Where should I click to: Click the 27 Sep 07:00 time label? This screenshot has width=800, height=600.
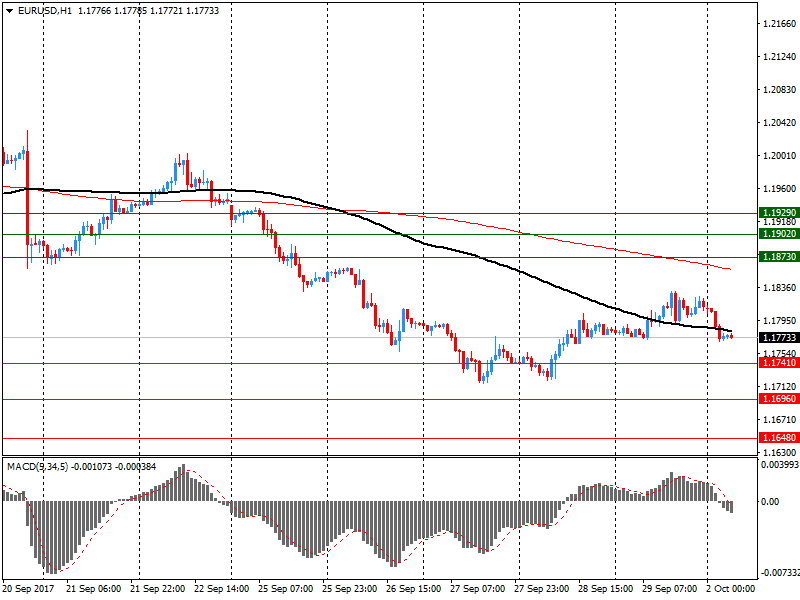click(x=478, y=589)
